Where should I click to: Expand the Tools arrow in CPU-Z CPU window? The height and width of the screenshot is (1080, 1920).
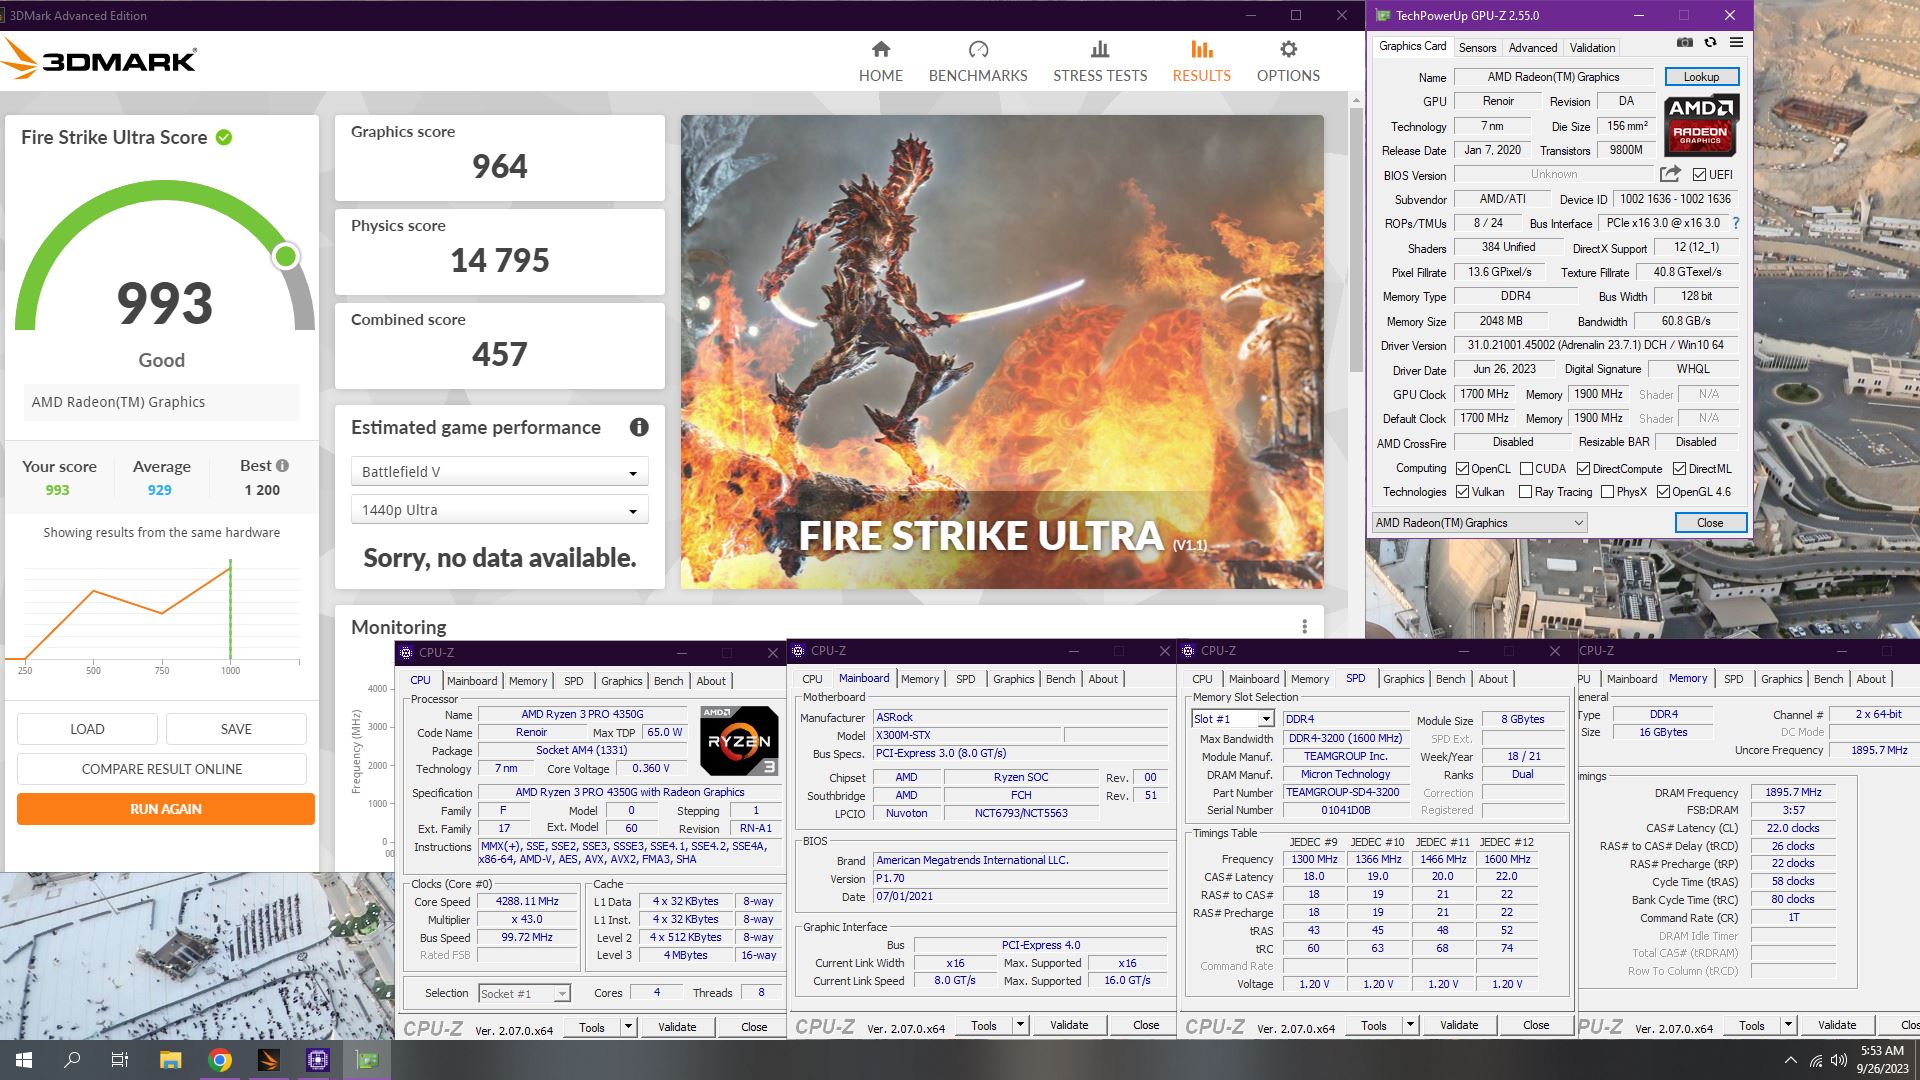point(628,1027)
